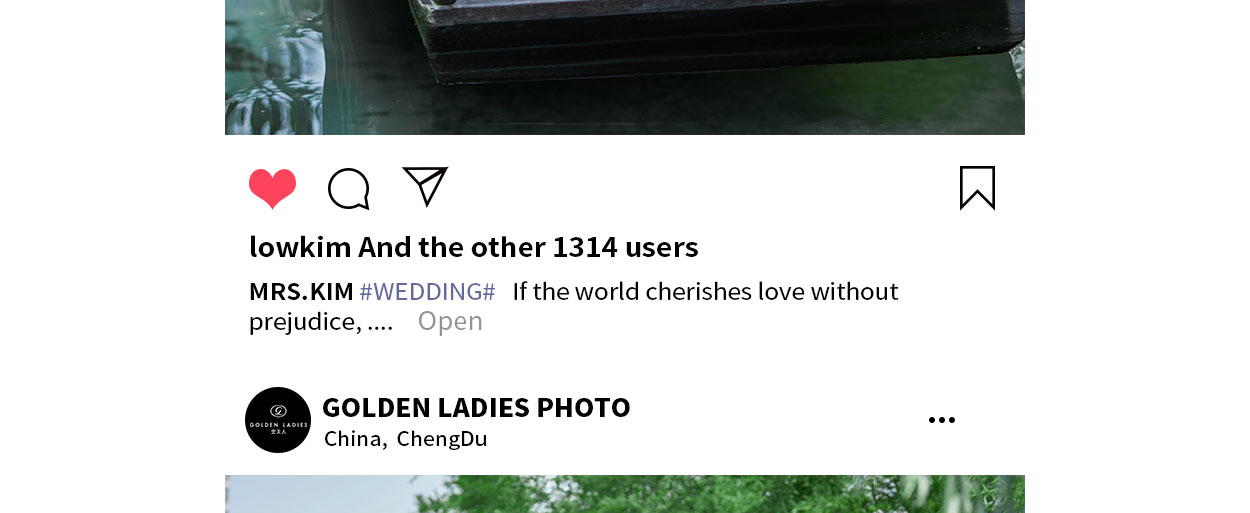This screenshot has height=513, width=1250.
Task: Select the 1314 number in likes line
Action: (585, 247)
